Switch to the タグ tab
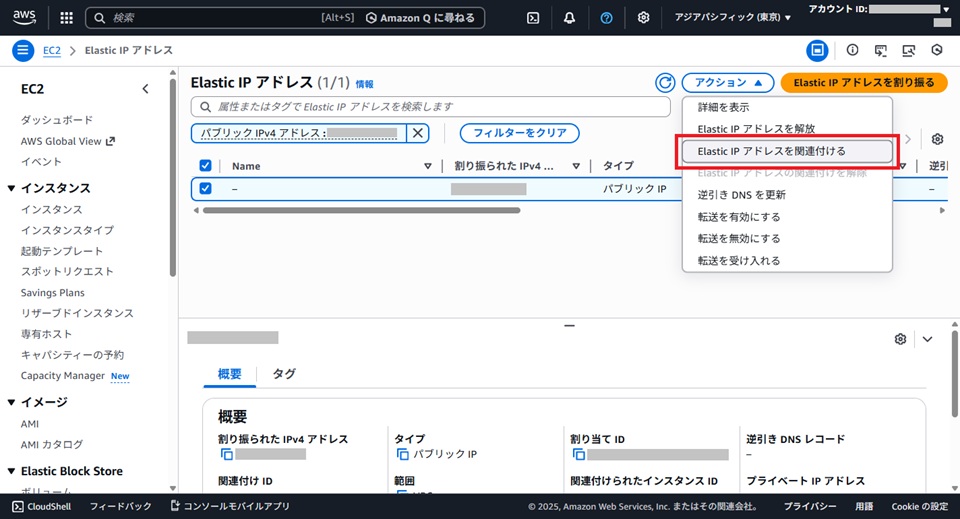Screen dimensions: 960x519 [x=284, y=374]
